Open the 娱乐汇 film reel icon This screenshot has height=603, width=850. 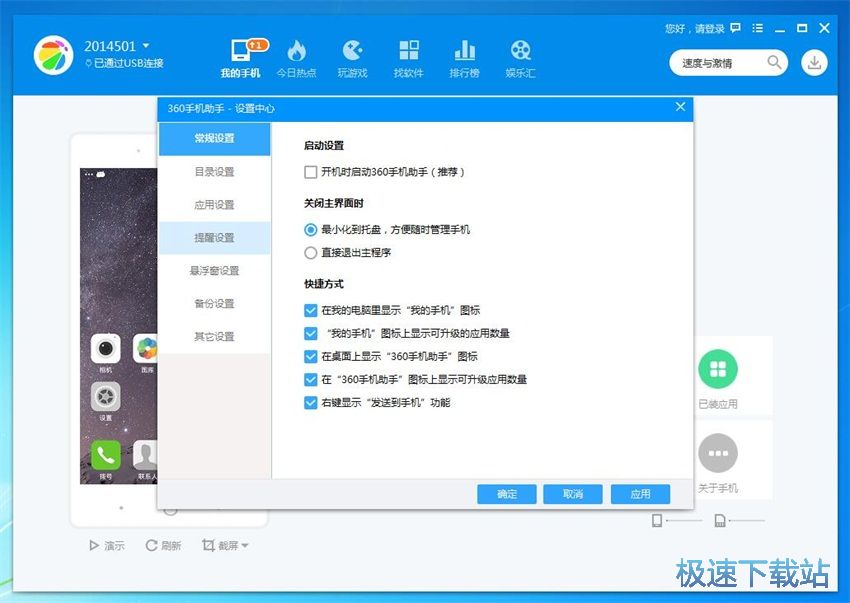[520, 50]
